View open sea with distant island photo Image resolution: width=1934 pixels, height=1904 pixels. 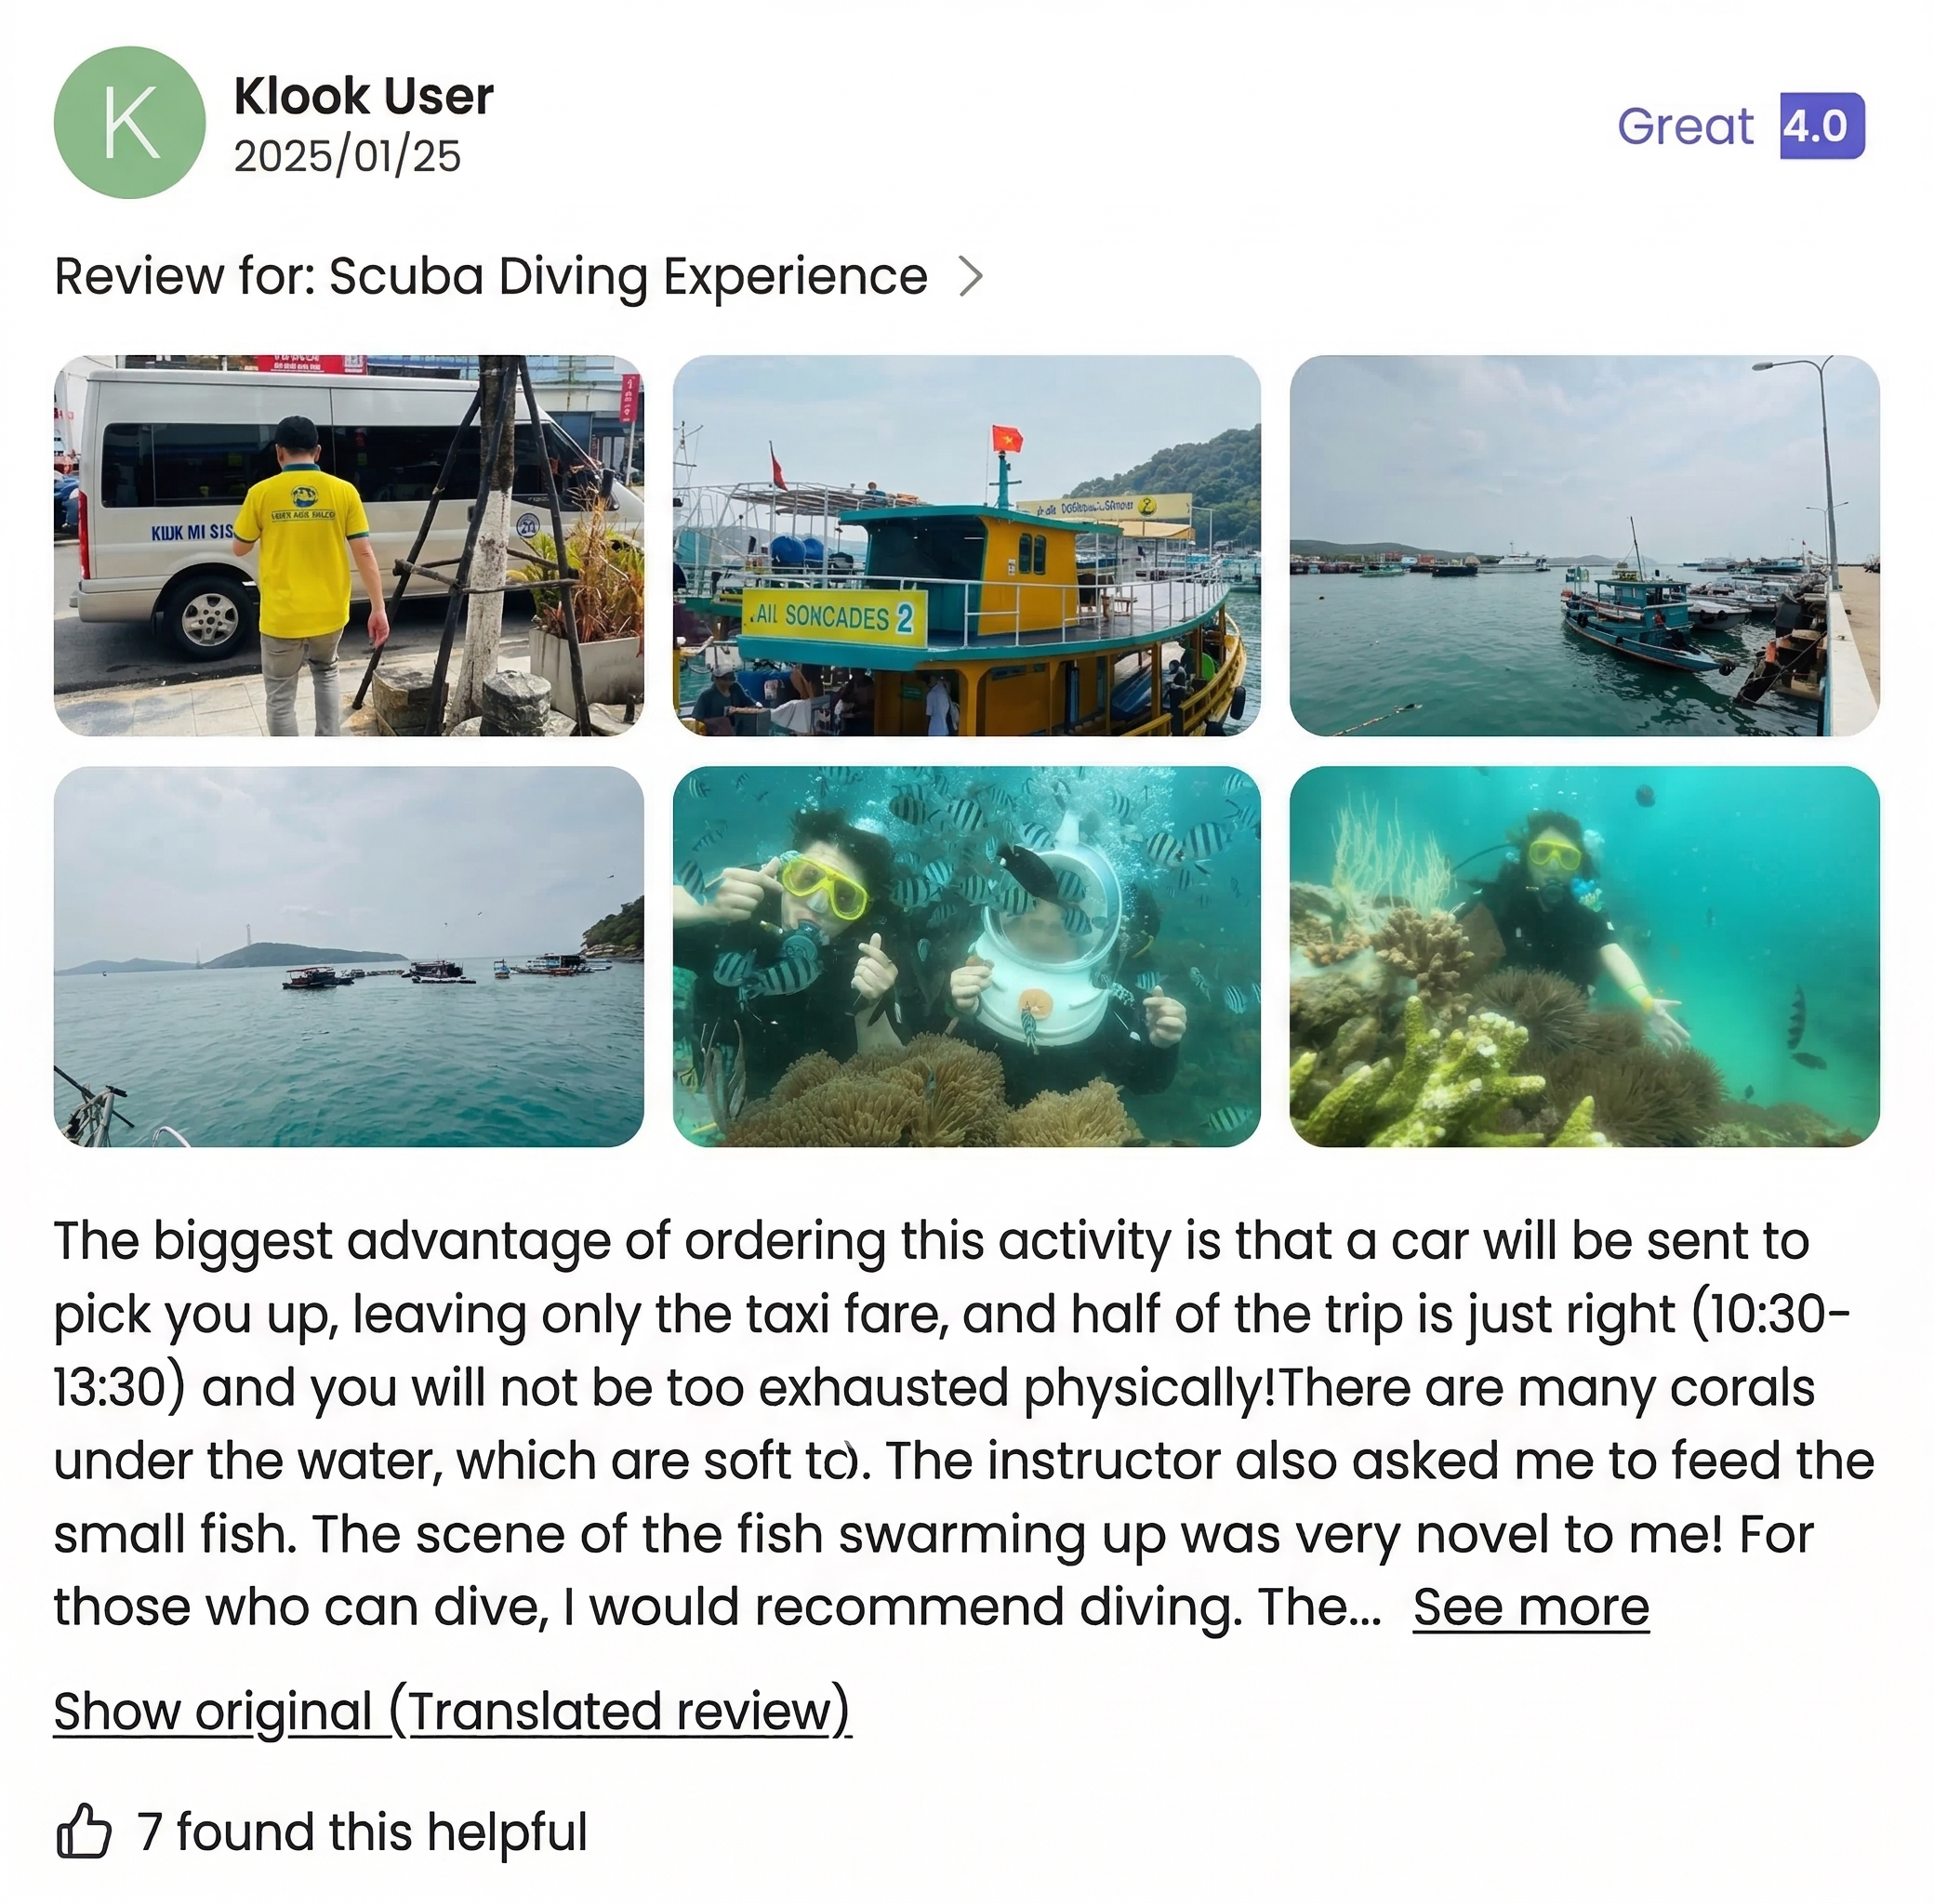coord(348,956)
